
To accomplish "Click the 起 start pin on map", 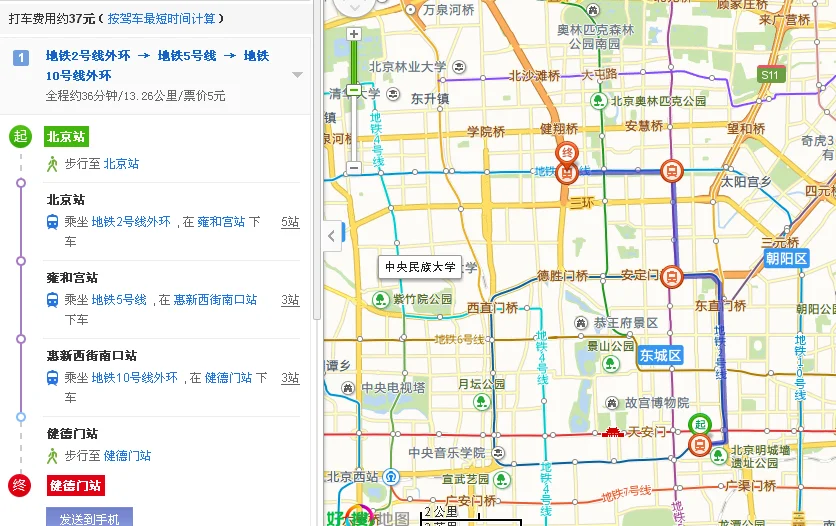I will point(700,424).
